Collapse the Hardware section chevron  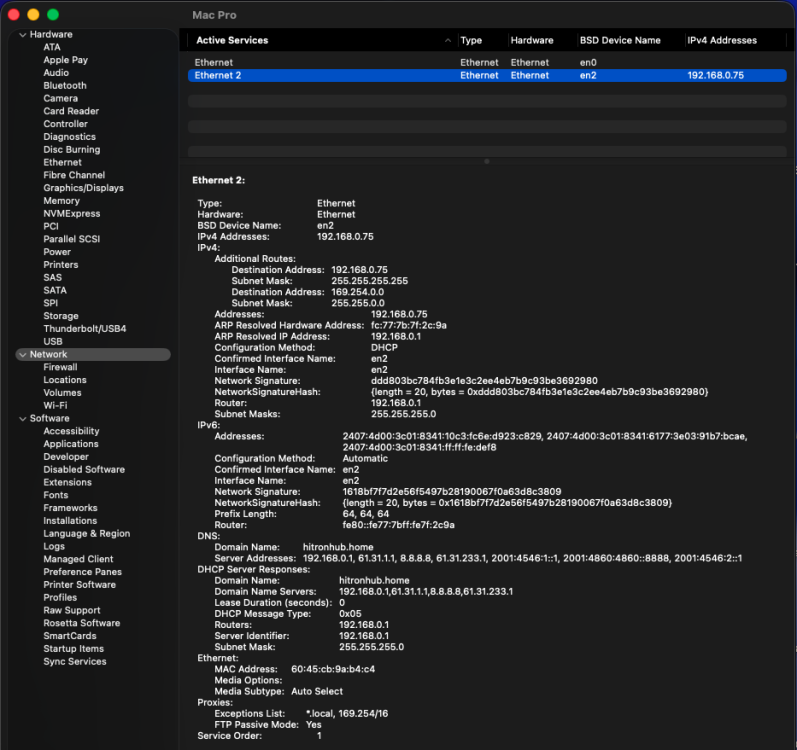[x=22, y=35]
